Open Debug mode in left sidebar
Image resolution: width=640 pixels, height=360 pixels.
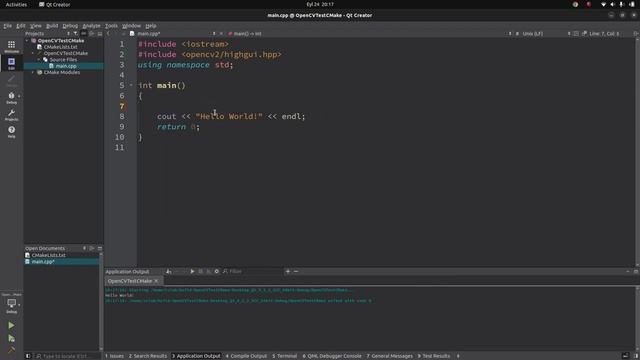(11, 98)
